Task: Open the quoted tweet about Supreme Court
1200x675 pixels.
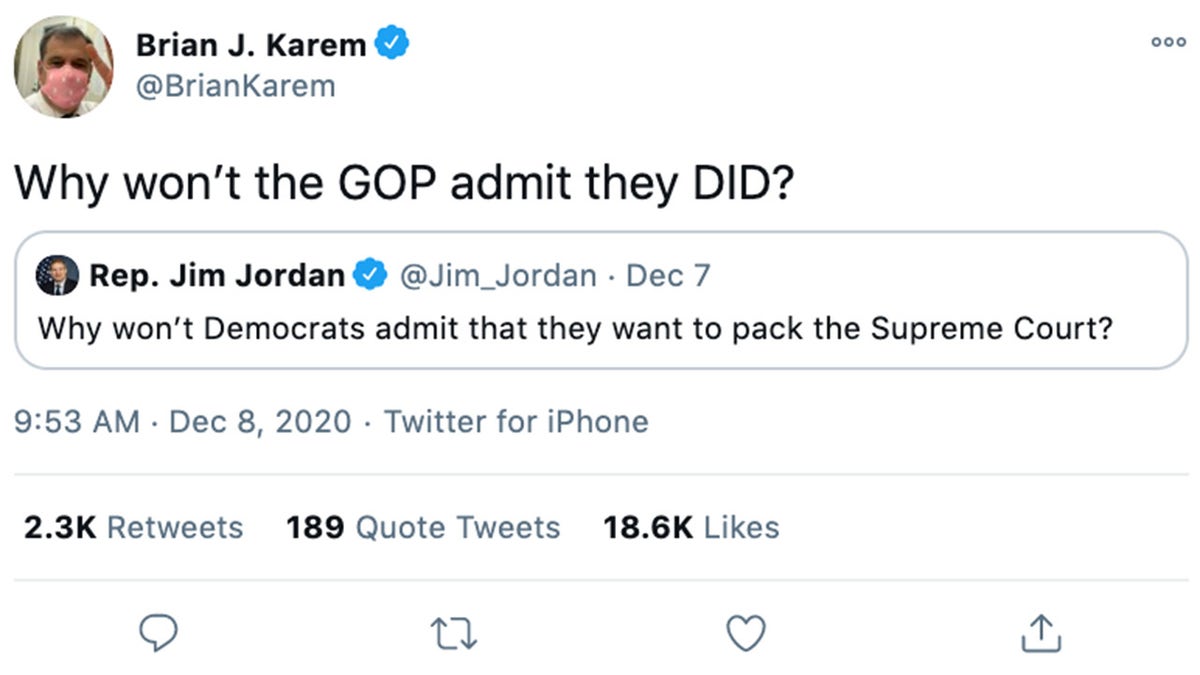Action: coord(575,328)
